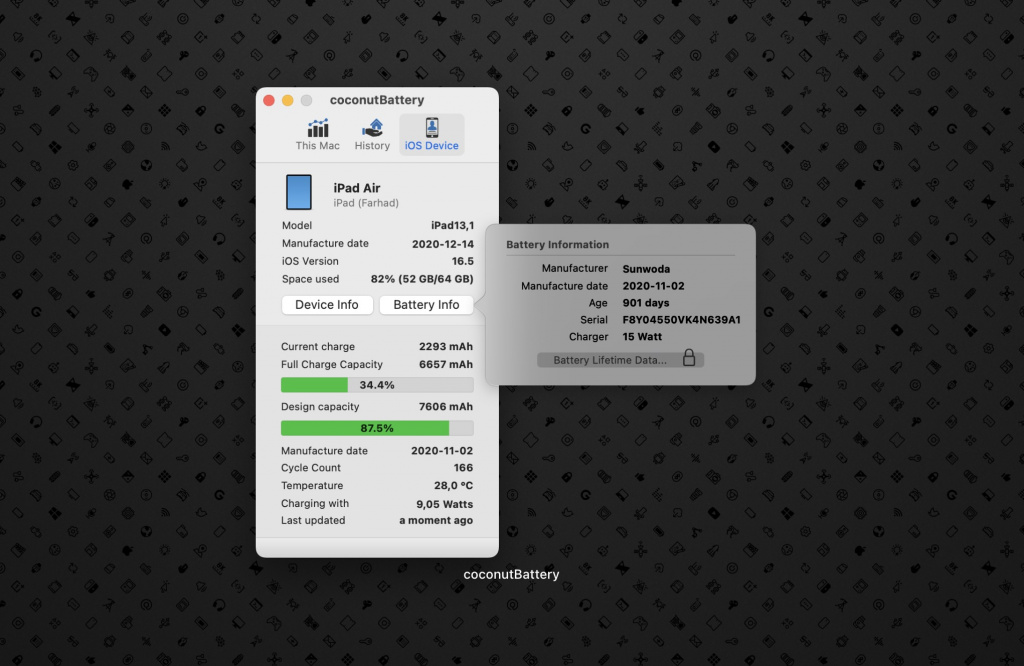This screenshot has width=1024, height=666.
Task: Click serial number F8Y04550VK4N639A1
Action: tap(681, 320)
